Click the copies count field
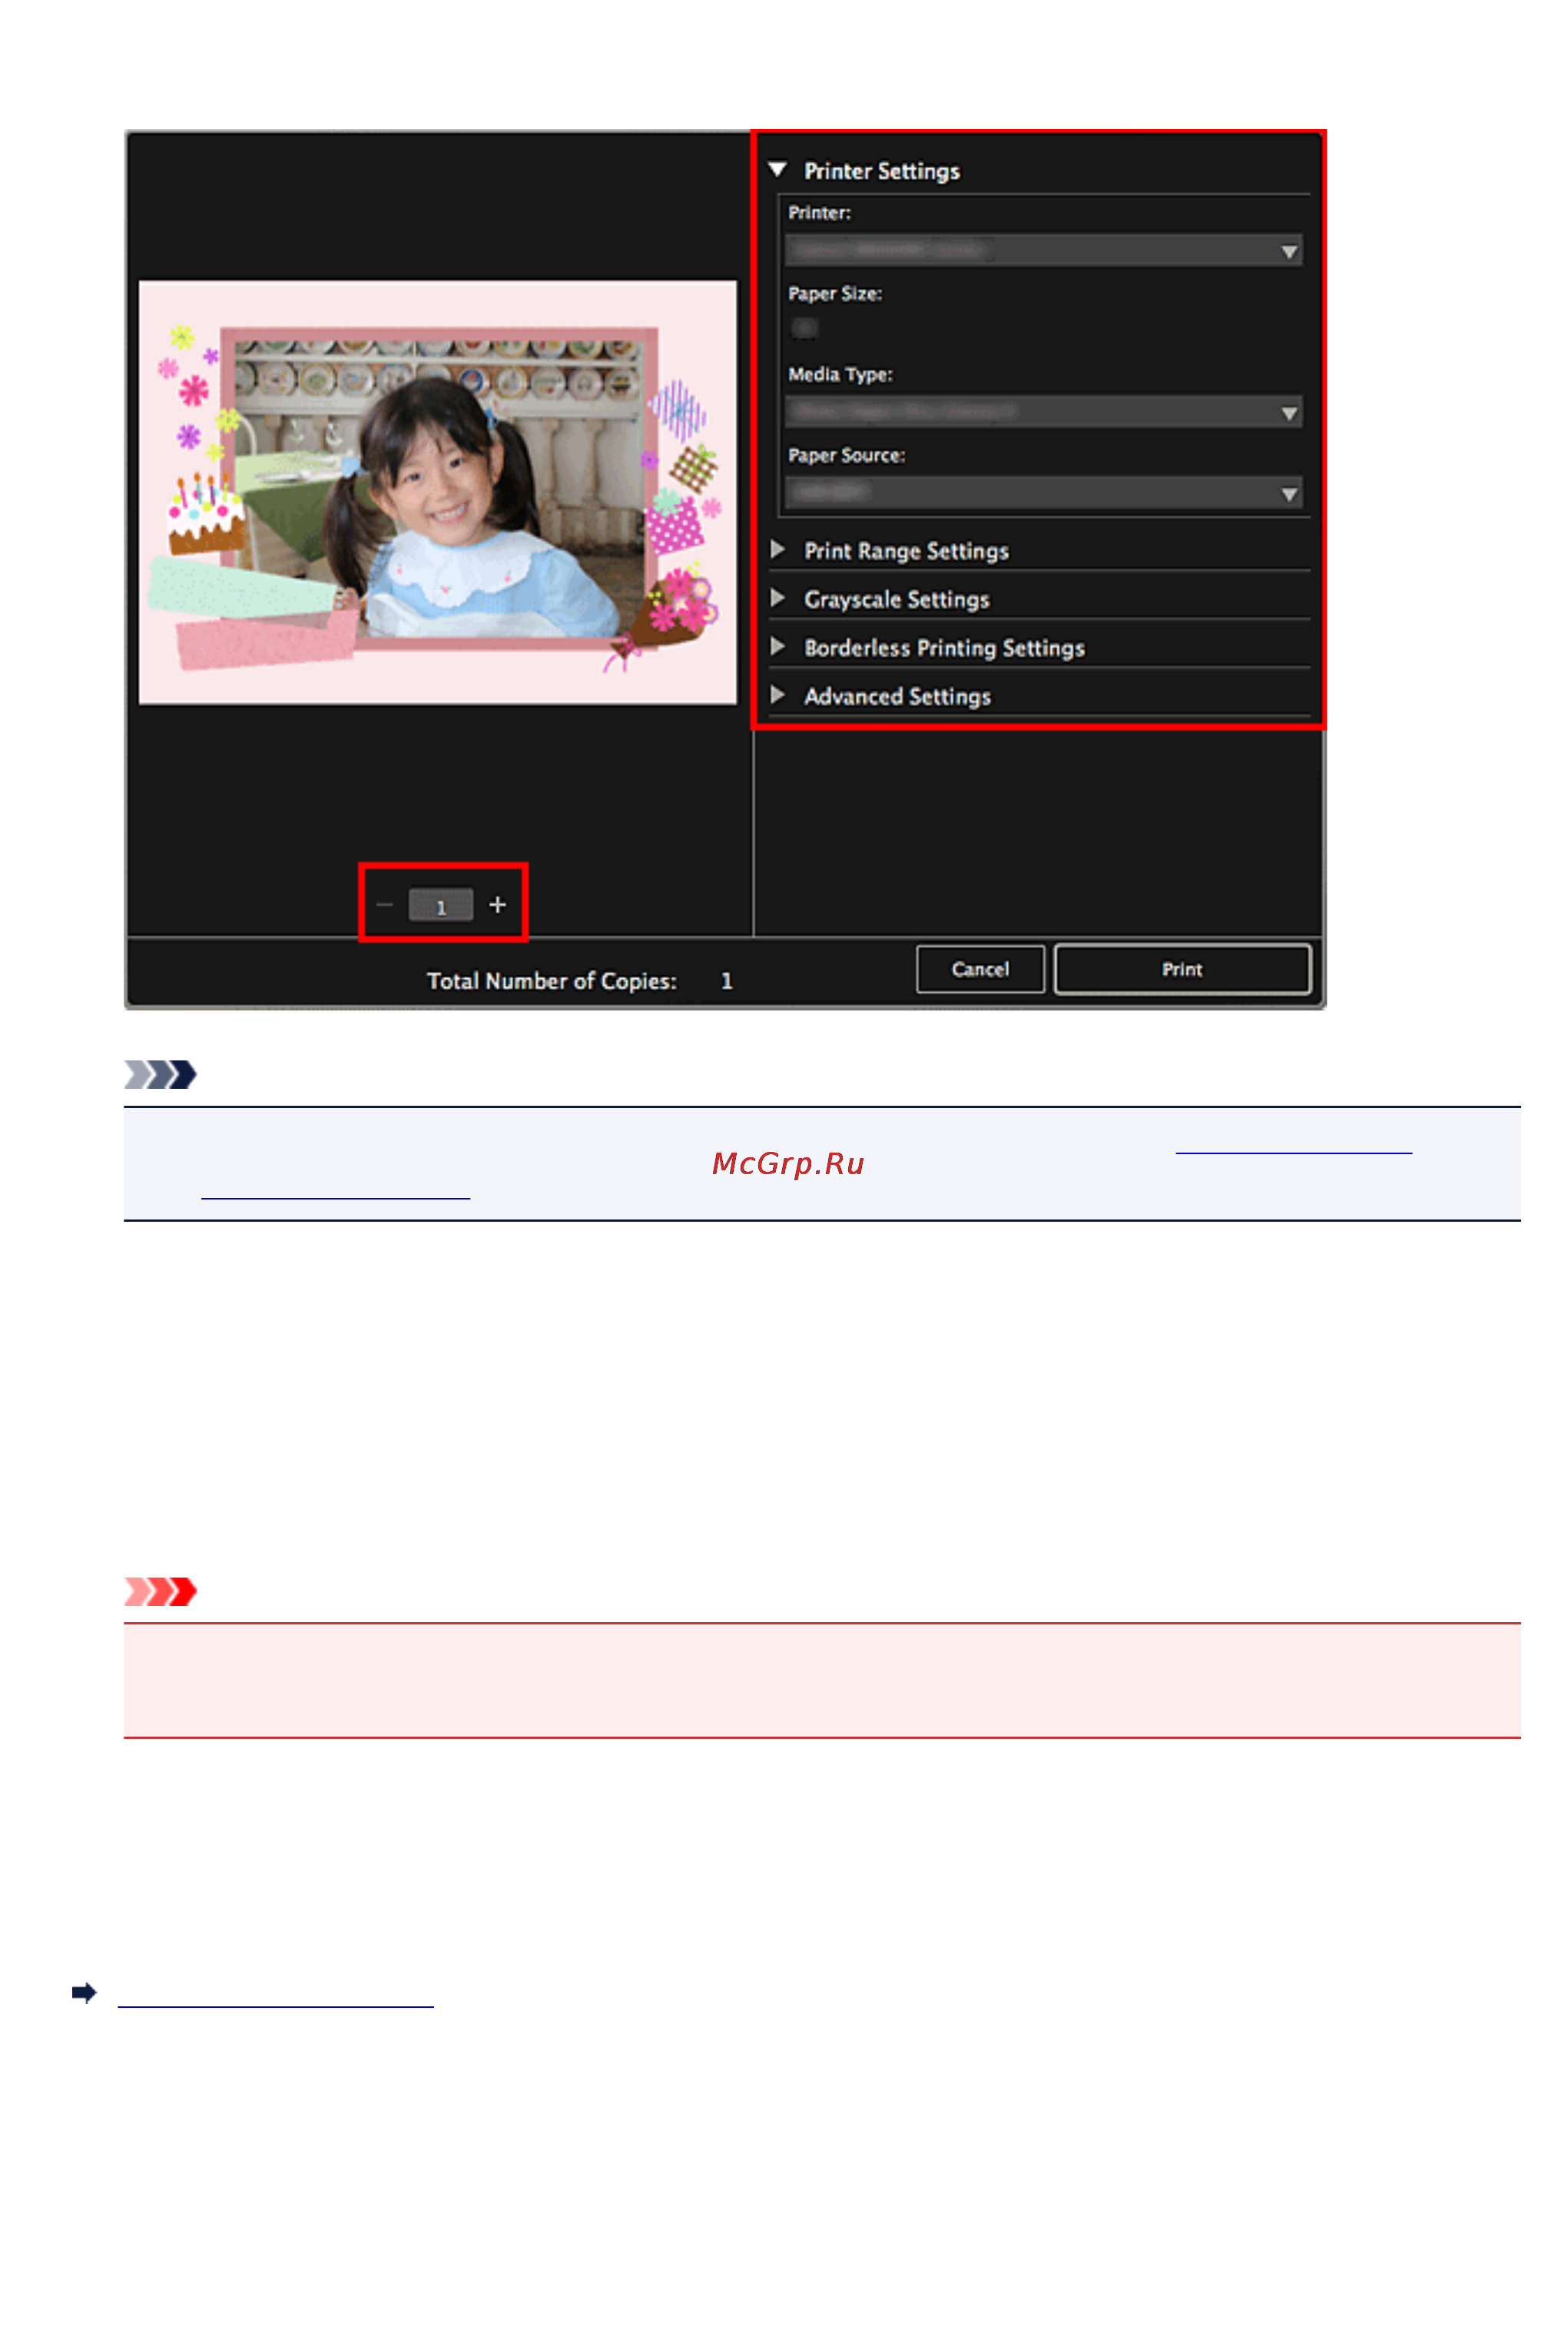 pos(441,906)
